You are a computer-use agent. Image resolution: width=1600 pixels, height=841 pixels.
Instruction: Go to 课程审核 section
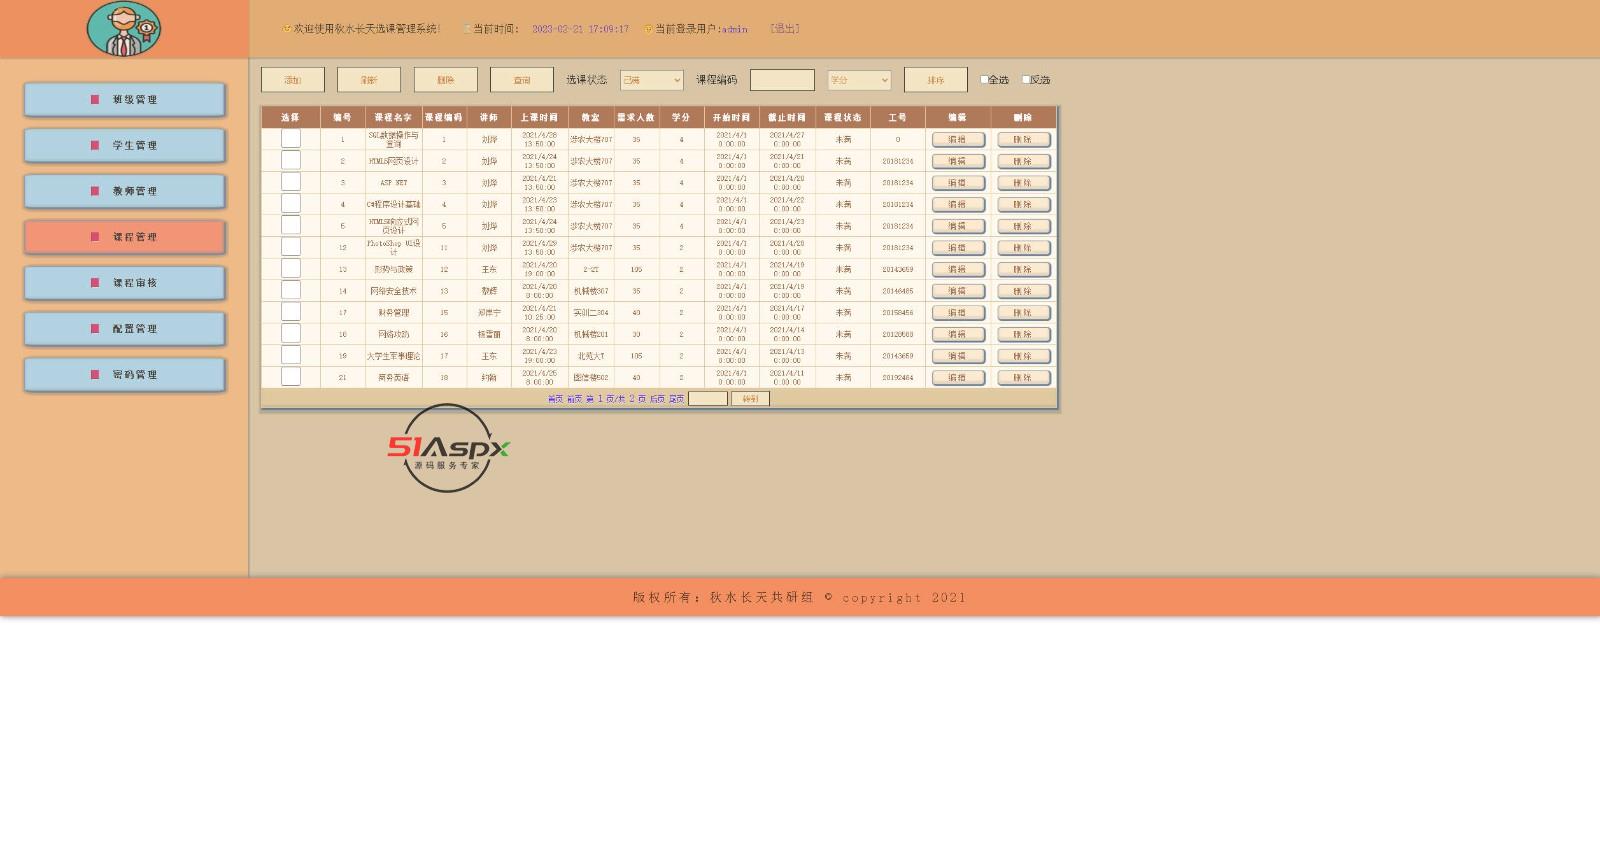click(124, 283)
